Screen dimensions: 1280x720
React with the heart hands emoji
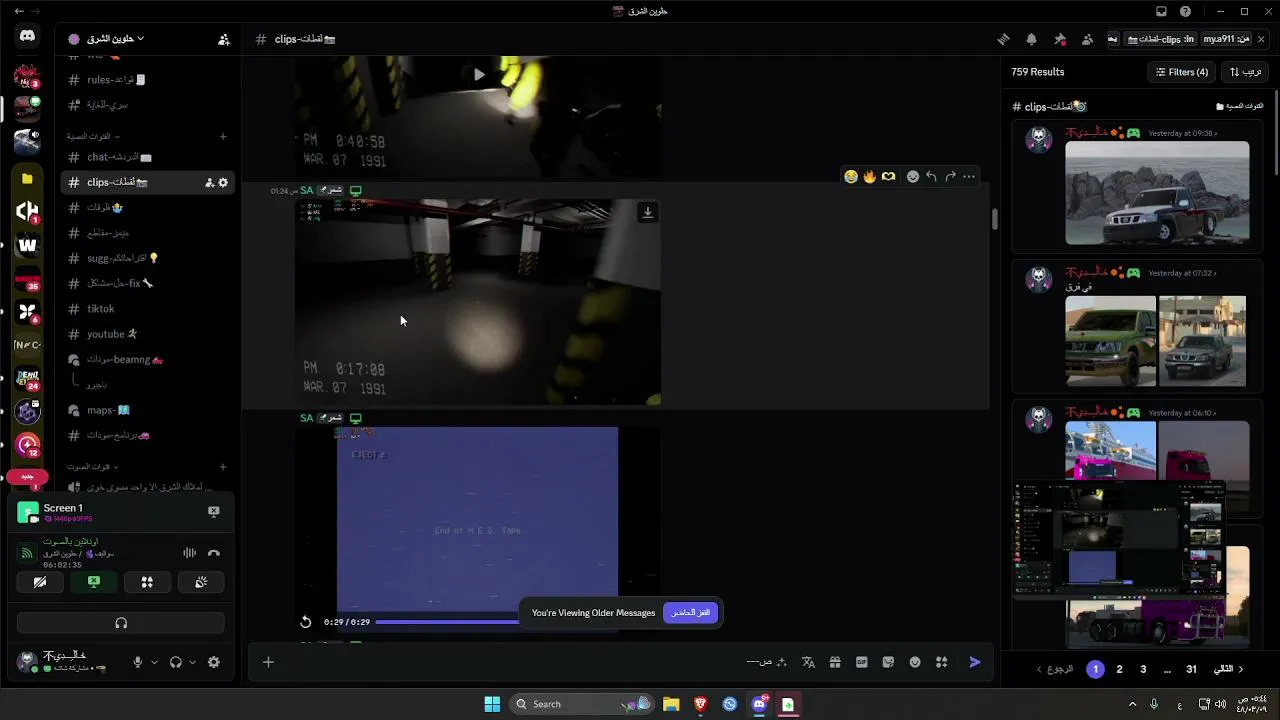pyautogui.click(x=888, y=176)
